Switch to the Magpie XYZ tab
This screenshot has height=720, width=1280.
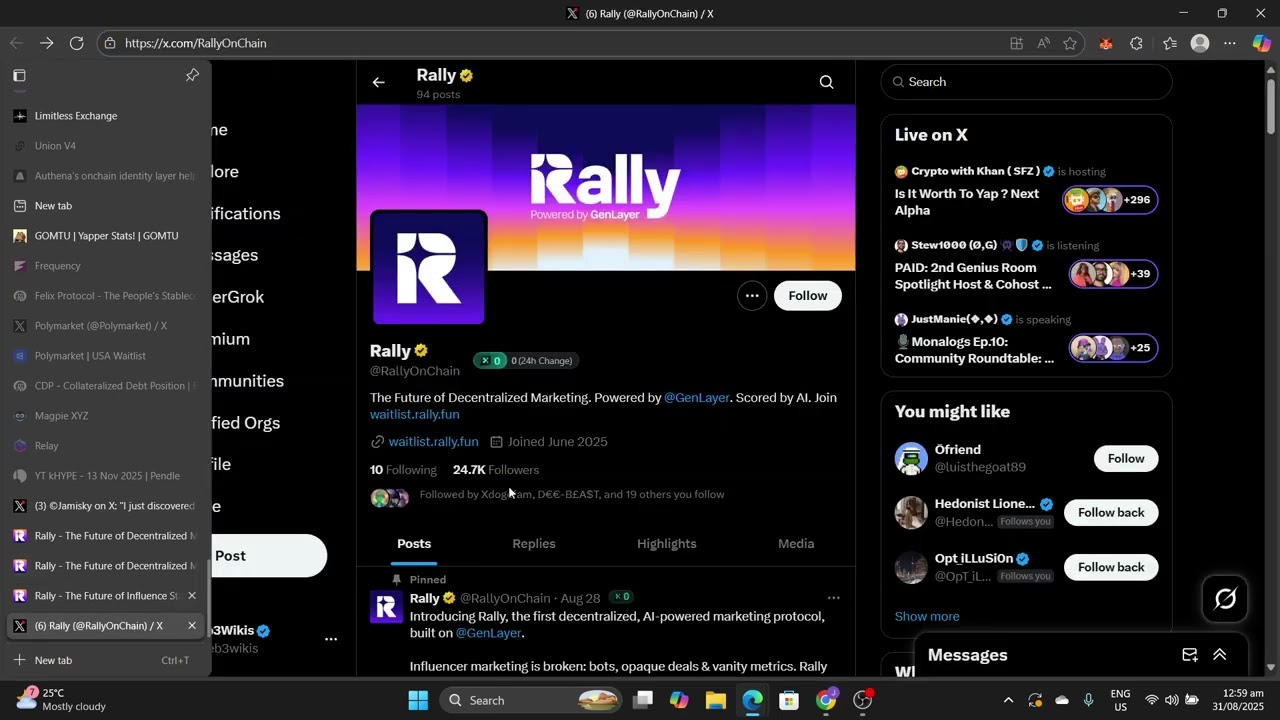click(106, 416)
